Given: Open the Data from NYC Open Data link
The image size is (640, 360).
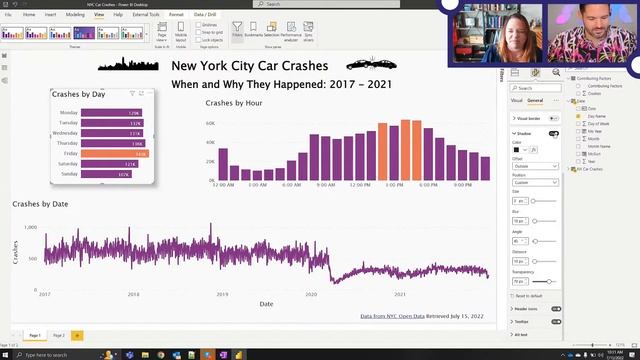Looking at the screenshot, I should click(392, 316).
